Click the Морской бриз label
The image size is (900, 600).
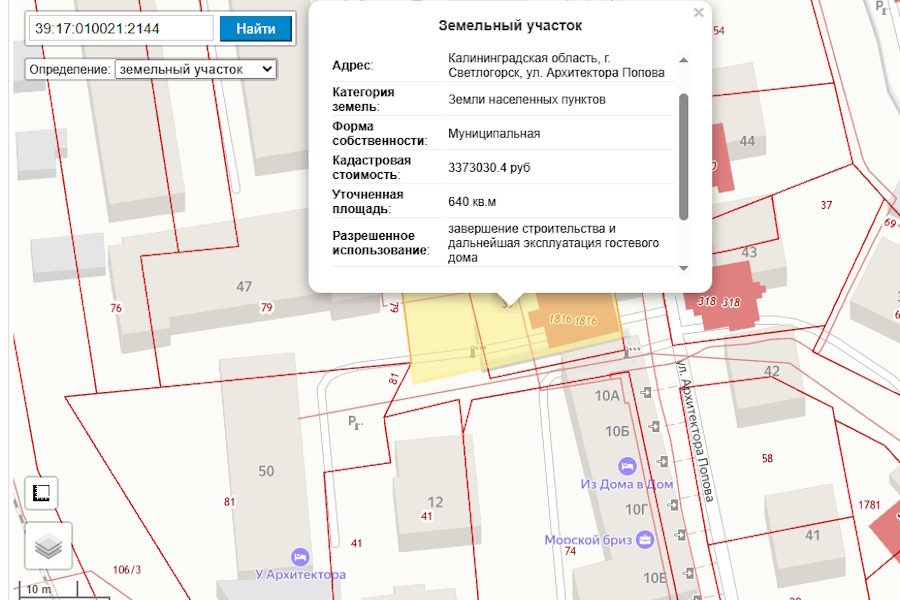(x=588, y=540)
